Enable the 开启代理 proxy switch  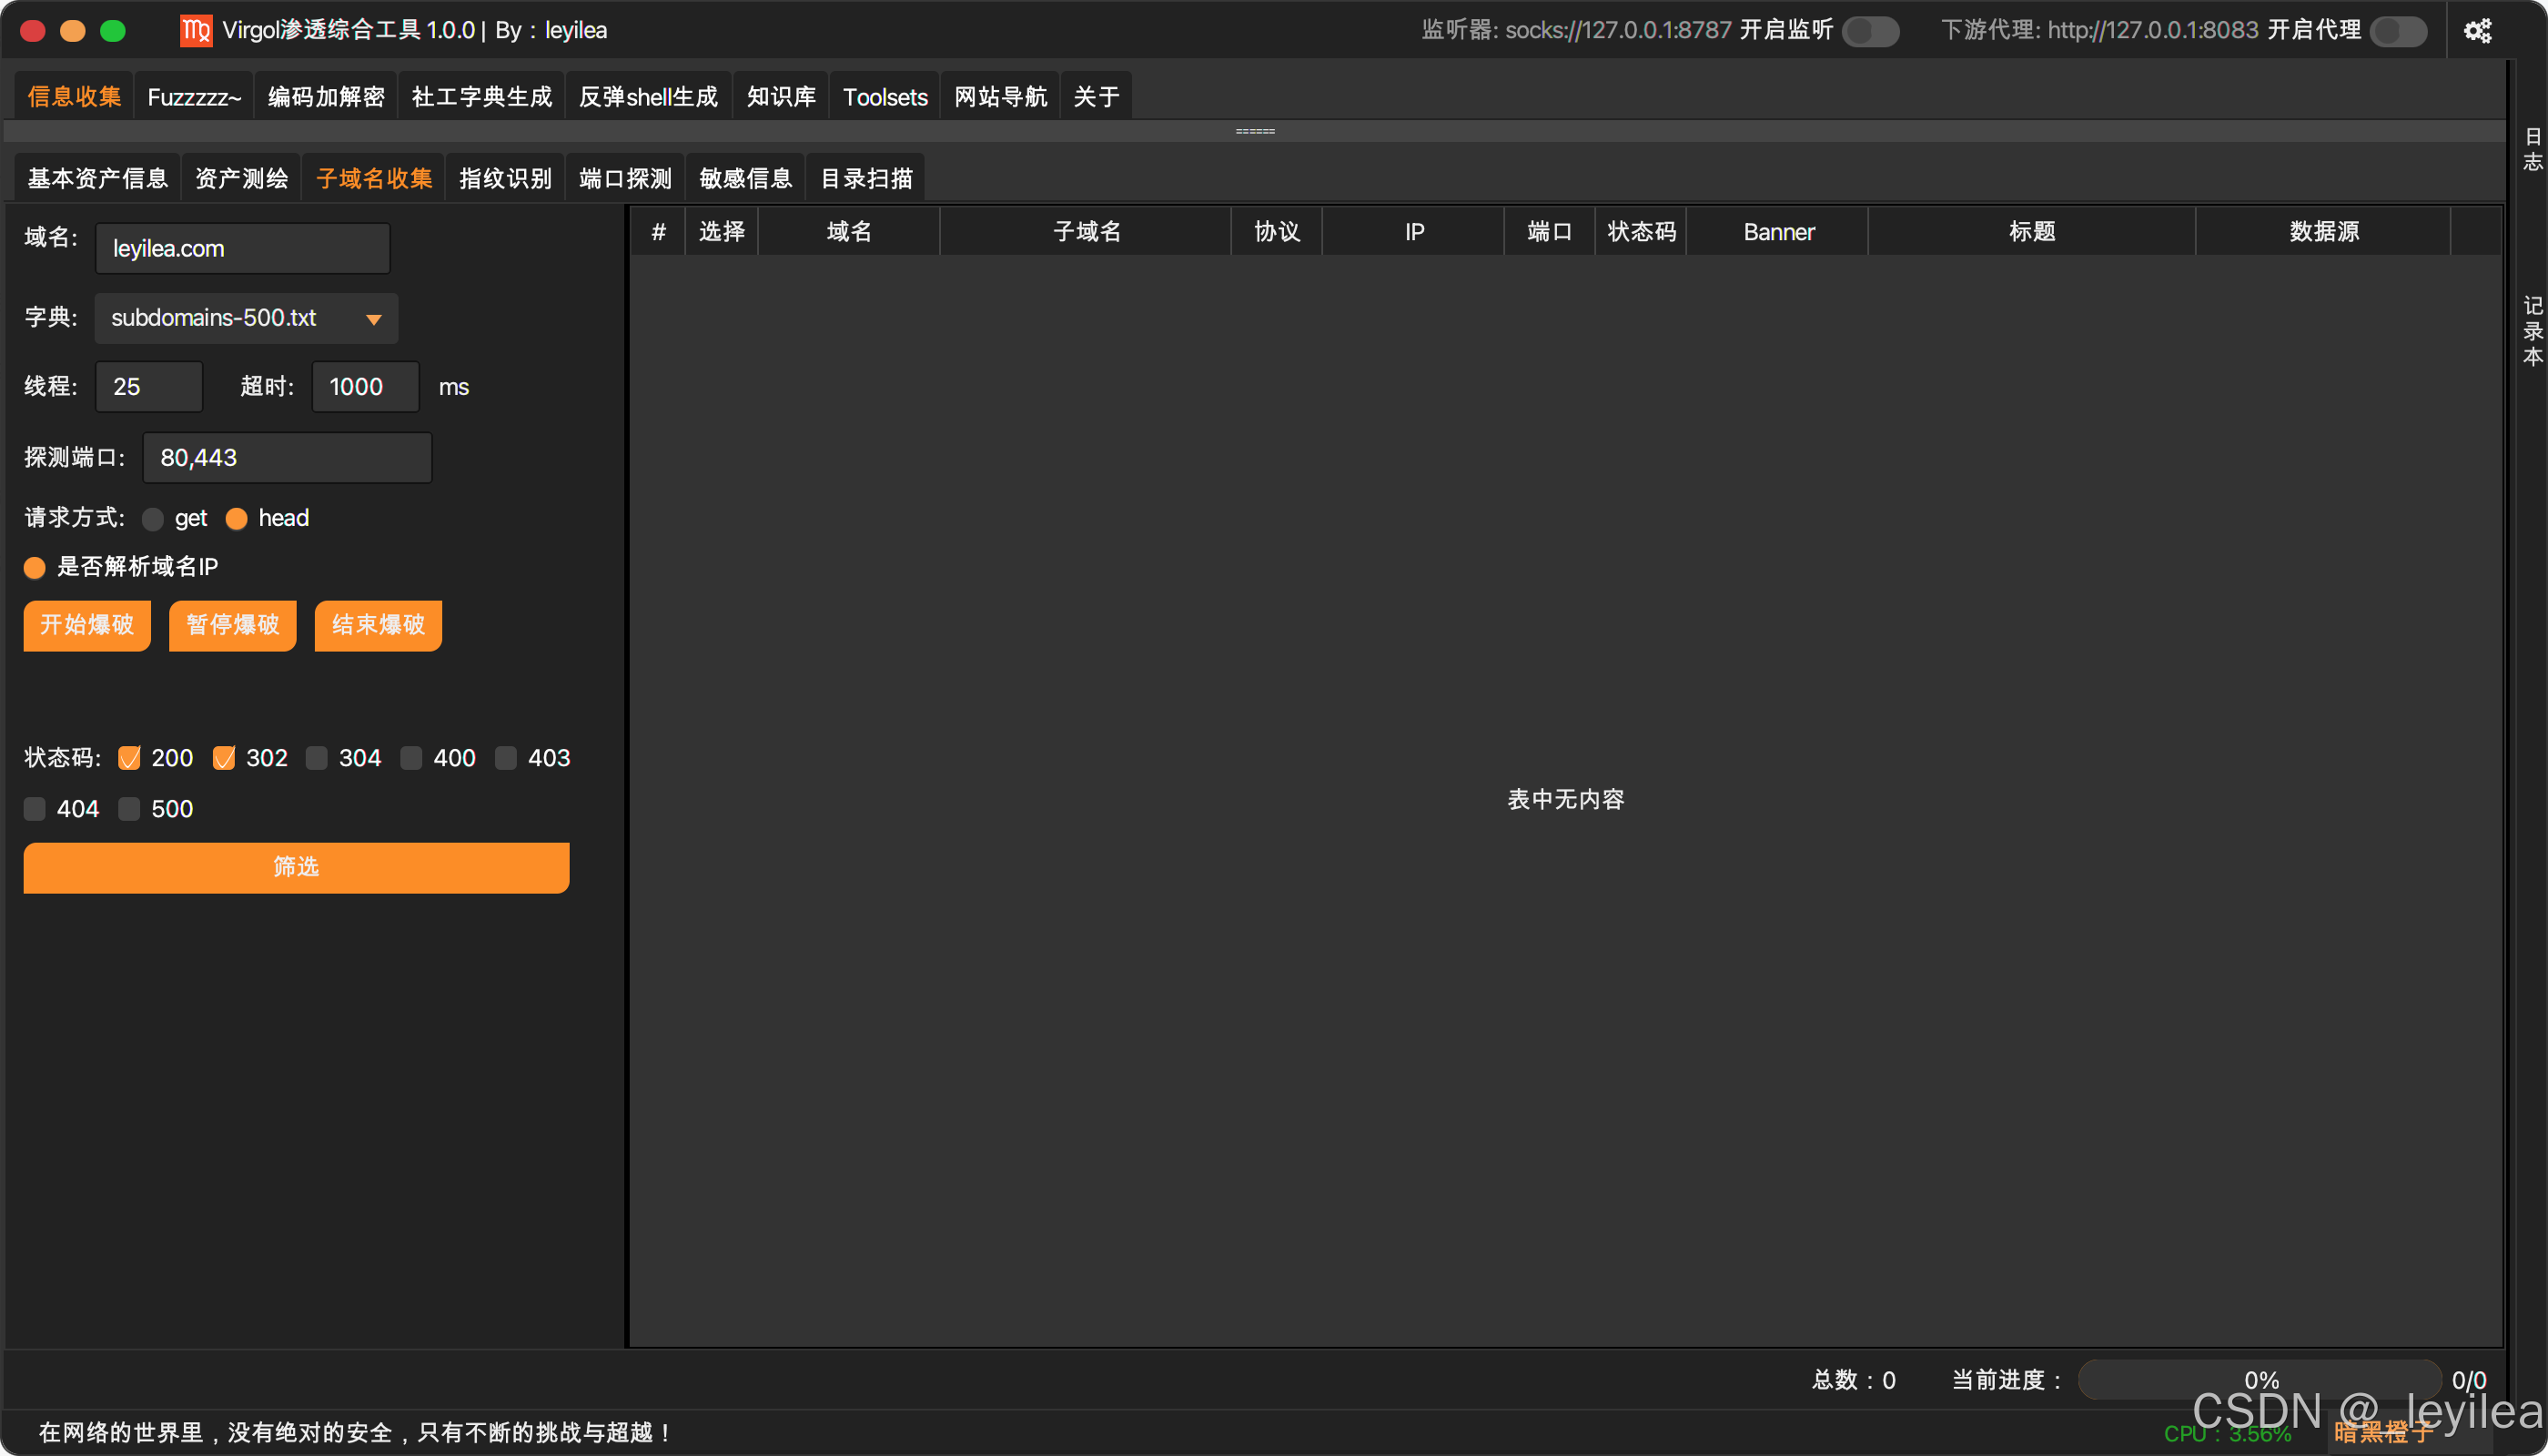tap(2398, 31)
